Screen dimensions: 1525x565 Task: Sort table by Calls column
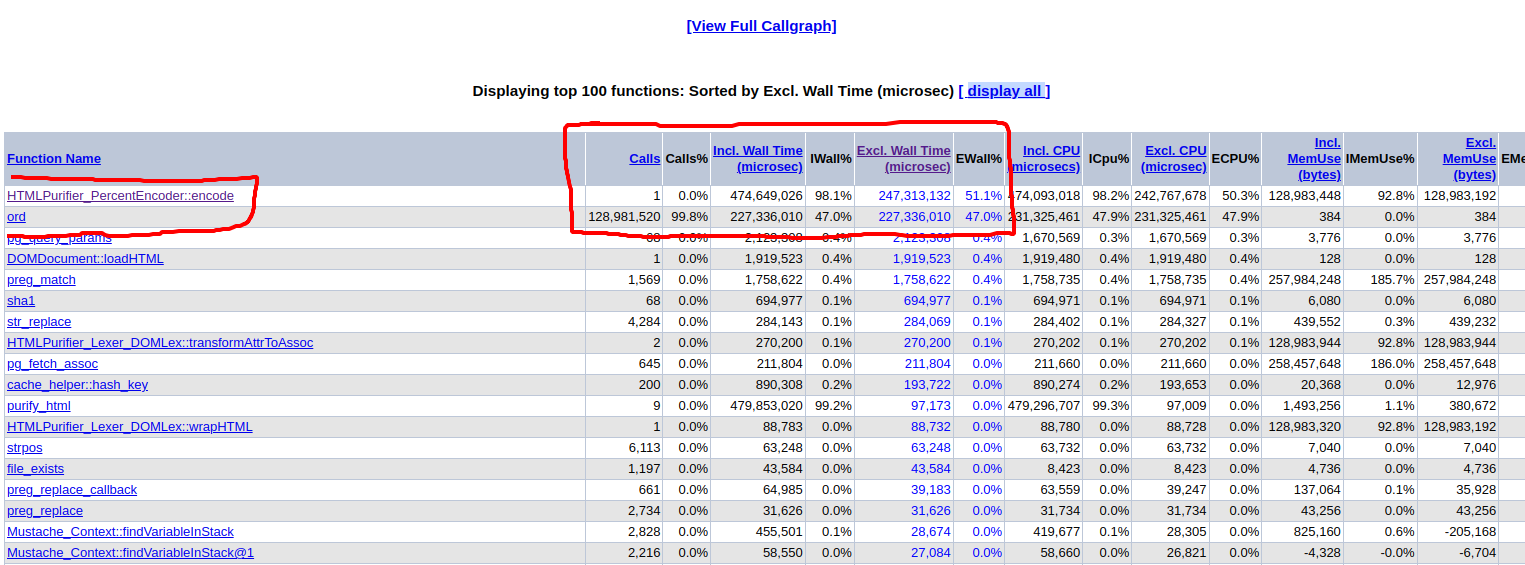pos(644,159)
